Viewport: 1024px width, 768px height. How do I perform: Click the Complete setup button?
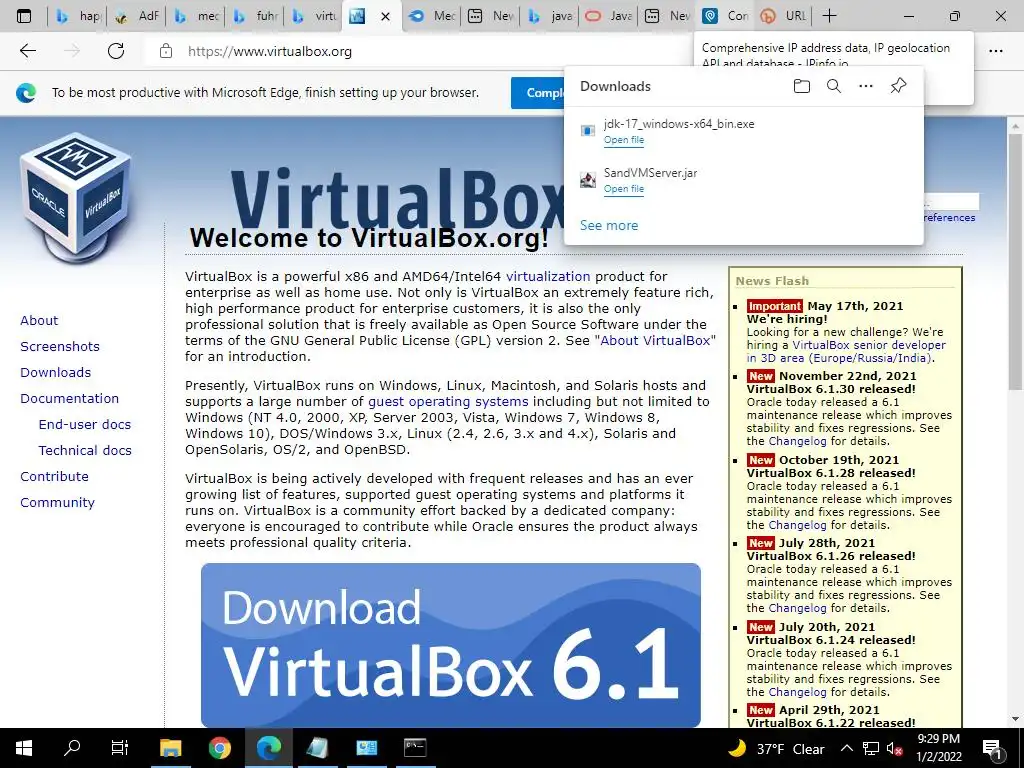point(537,93)
